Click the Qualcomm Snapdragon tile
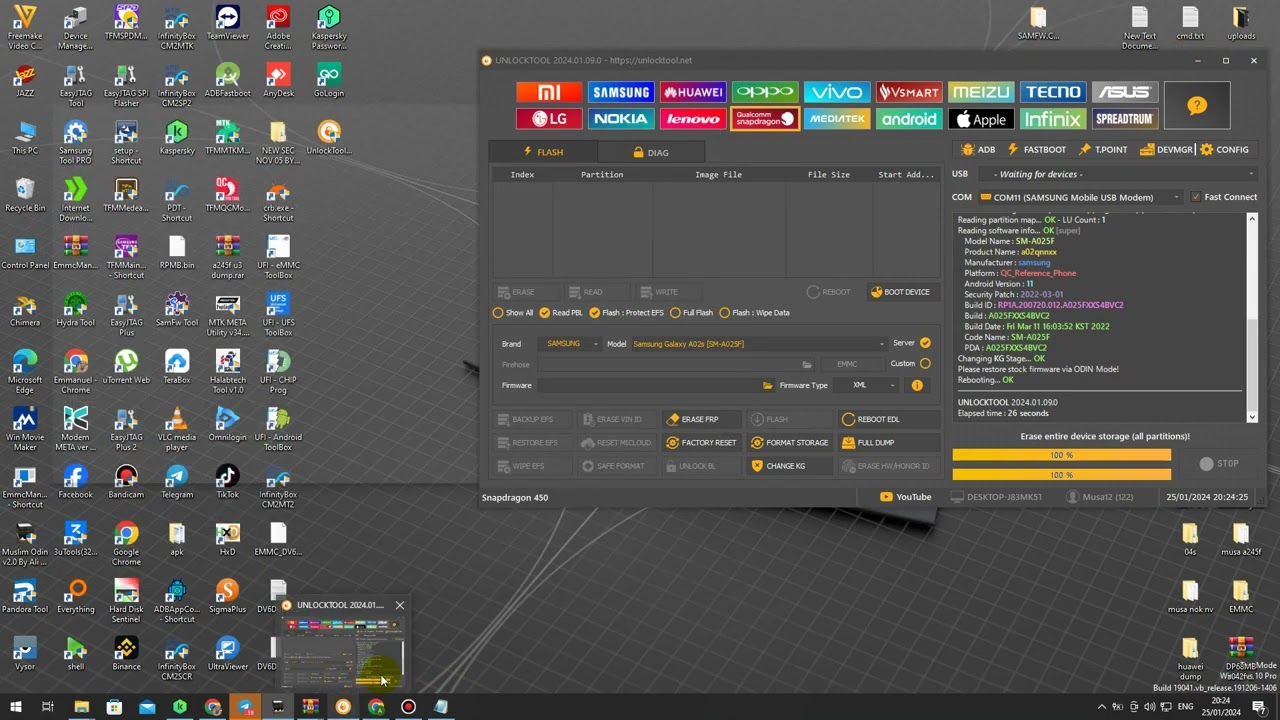The image size is (1280, 720). [765, 119]
